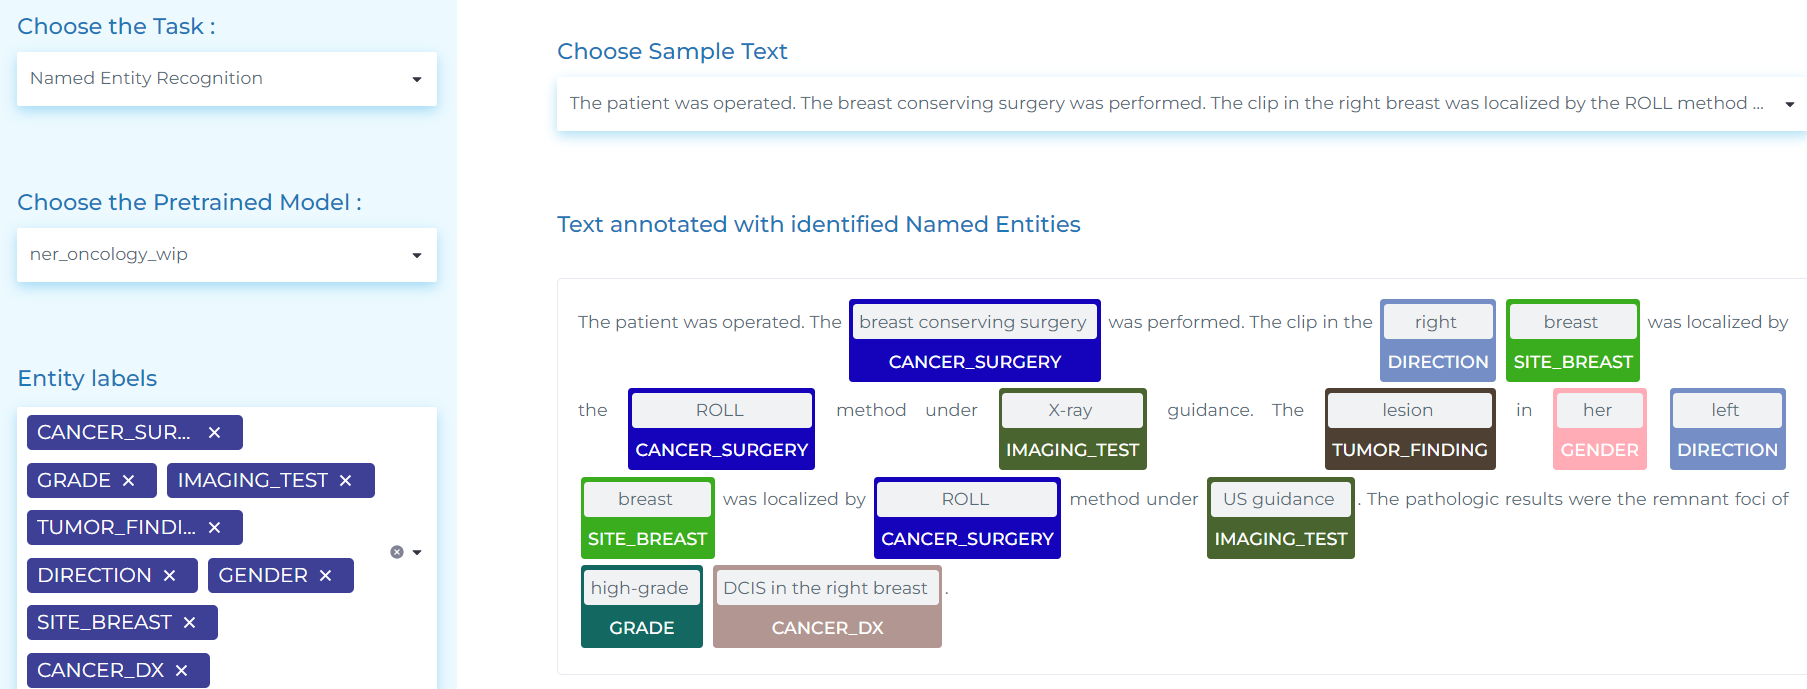Click the 'high-grade' GRADE annotation
The height and width of the screenshot is (689, 1807).
coord(640,589)
